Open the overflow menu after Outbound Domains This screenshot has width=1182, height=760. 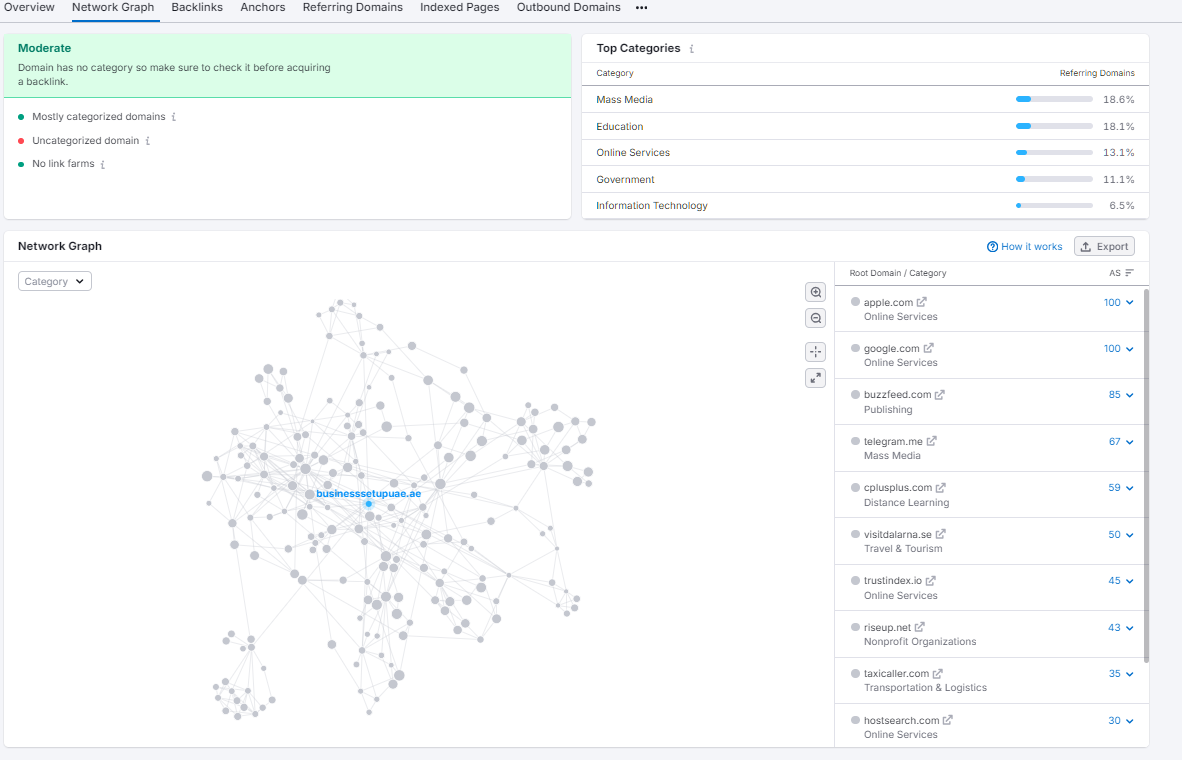[641, 8]
